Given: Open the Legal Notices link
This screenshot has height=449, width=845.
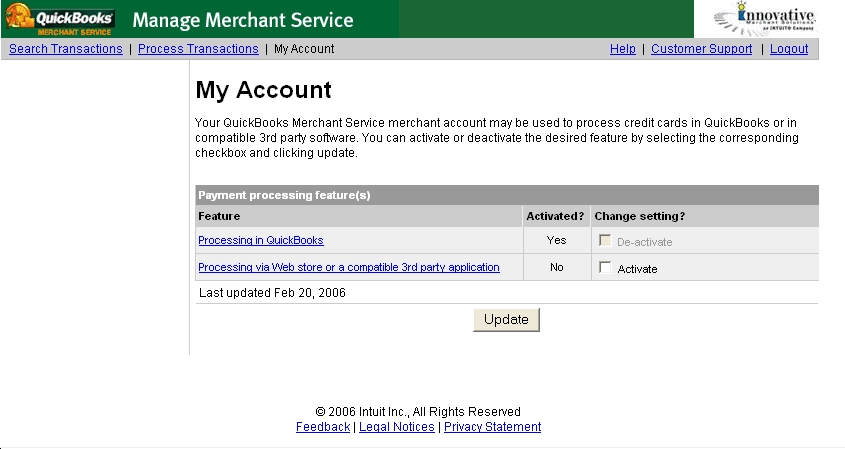Looking at the screenshot, I should click(x=397, y=427).
